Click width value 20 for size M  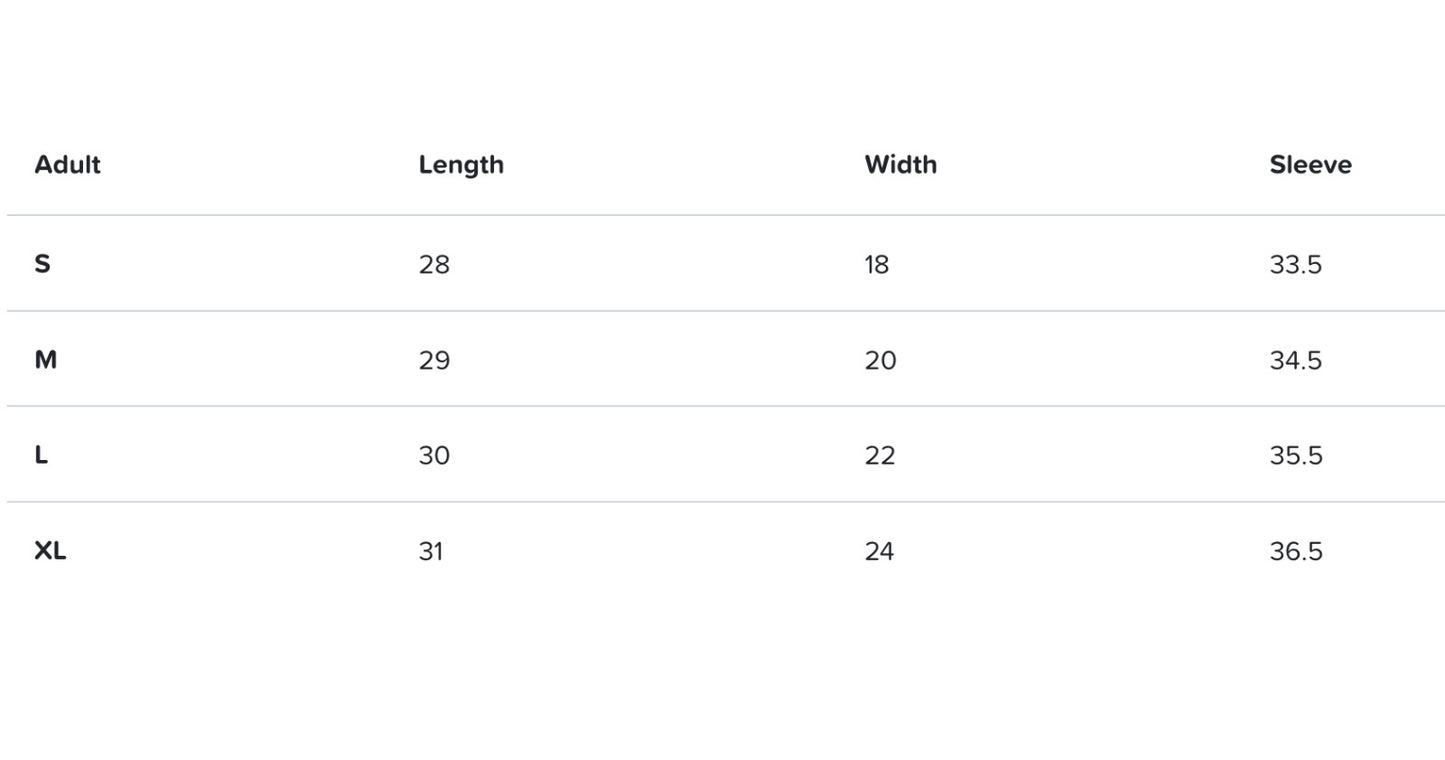(880, 361)
